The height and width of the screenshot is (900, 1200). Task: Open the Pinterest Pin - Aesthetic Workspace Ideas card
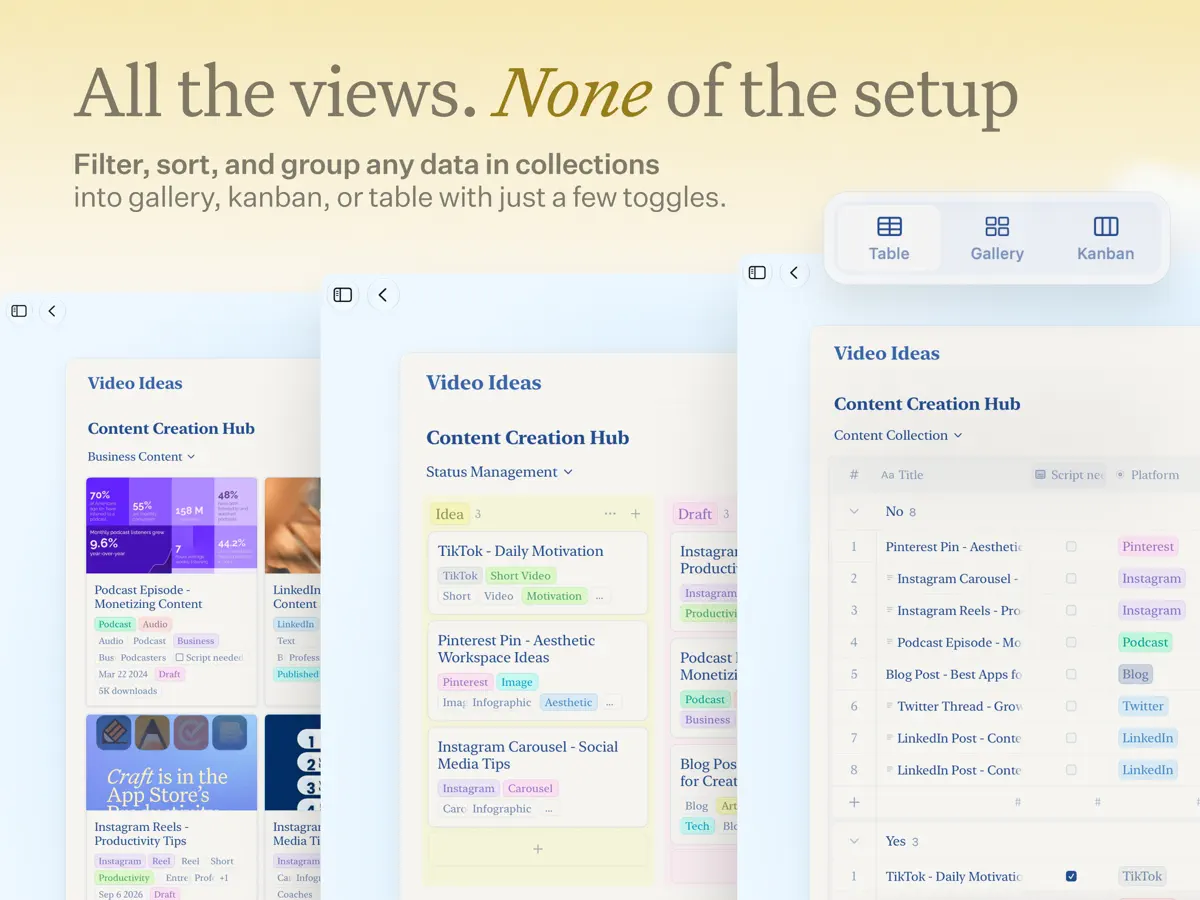538,670
